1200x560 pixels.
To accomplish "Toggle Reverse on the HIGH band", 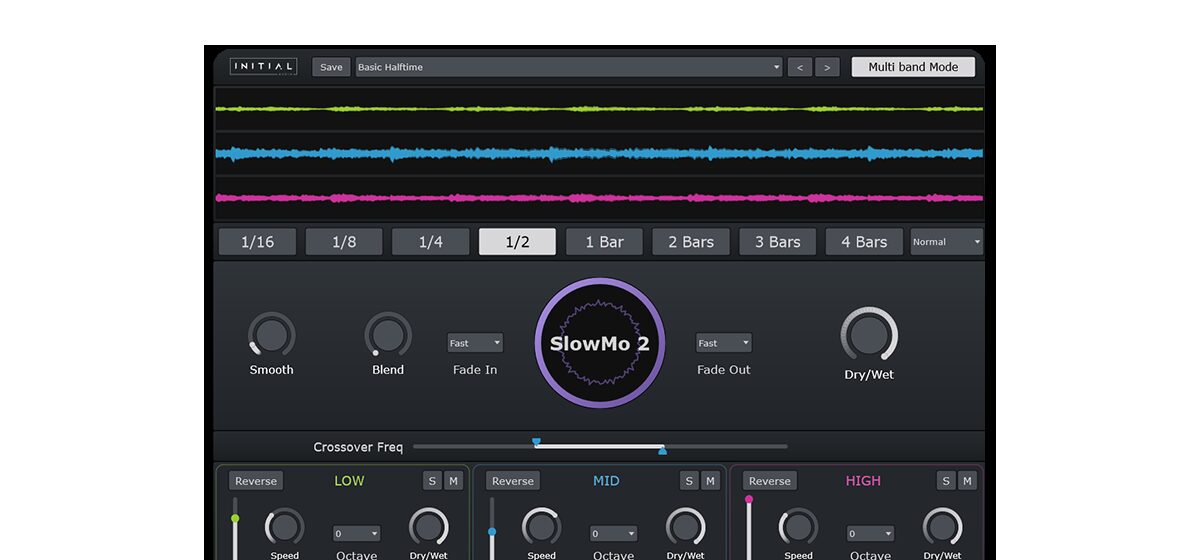I will point(770,481).
